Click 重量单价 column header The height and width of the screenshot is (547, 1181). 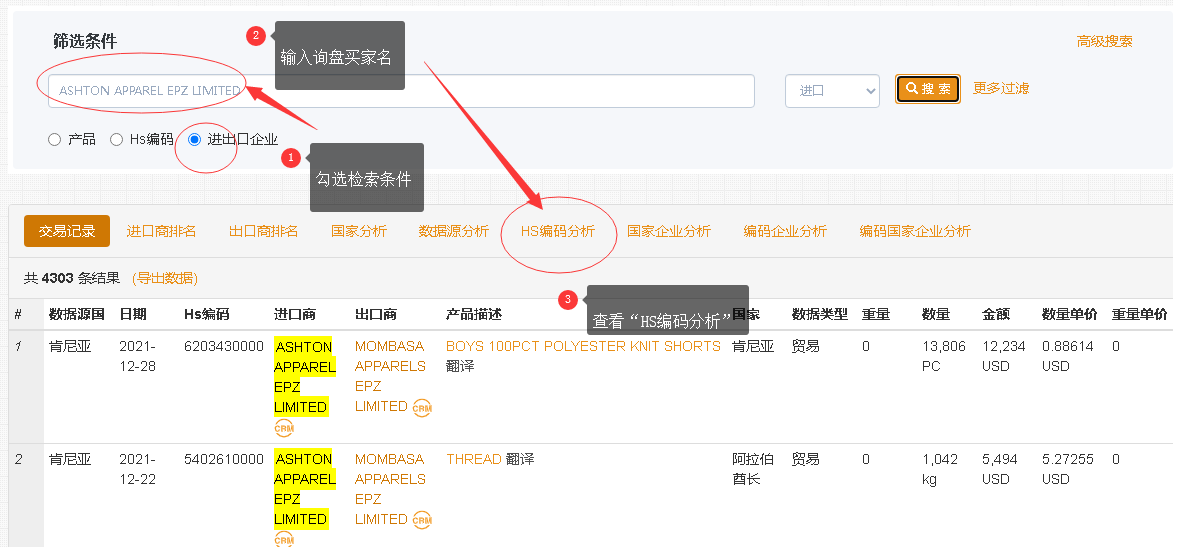(1140, 314)
